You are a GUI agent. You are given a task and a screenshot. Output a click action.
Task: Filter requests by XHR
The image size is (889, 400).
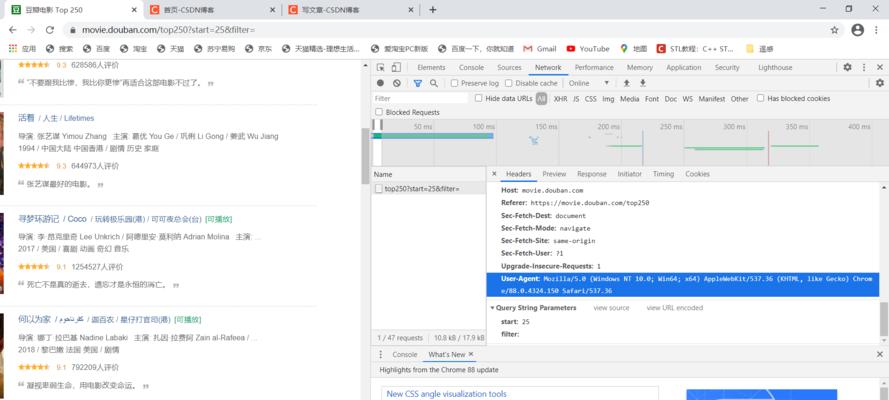point(560,99)
